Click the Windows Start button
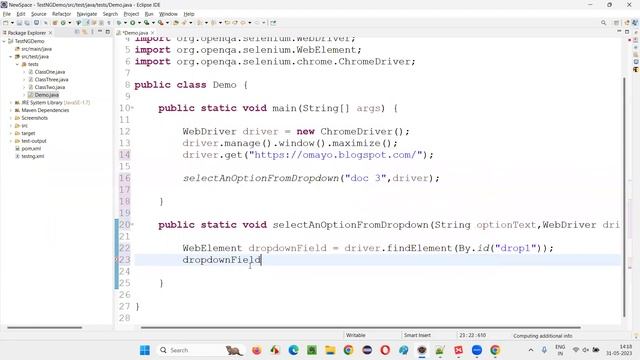 point(144,350)
